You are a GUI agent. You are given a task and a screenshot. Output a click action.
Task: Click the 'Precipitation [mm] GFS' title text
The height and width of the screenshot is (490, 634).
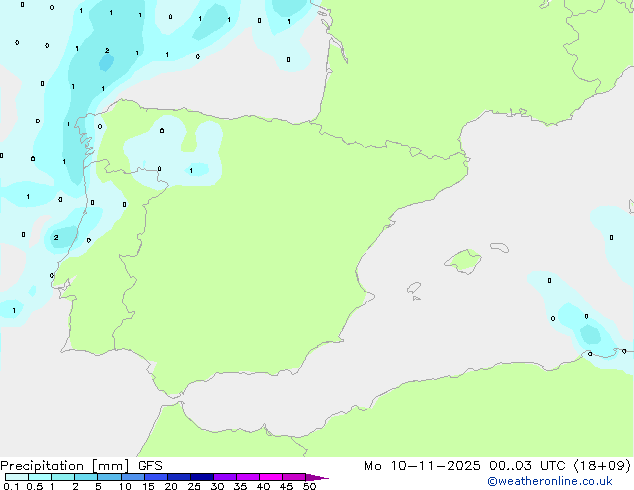click(81, 466)
